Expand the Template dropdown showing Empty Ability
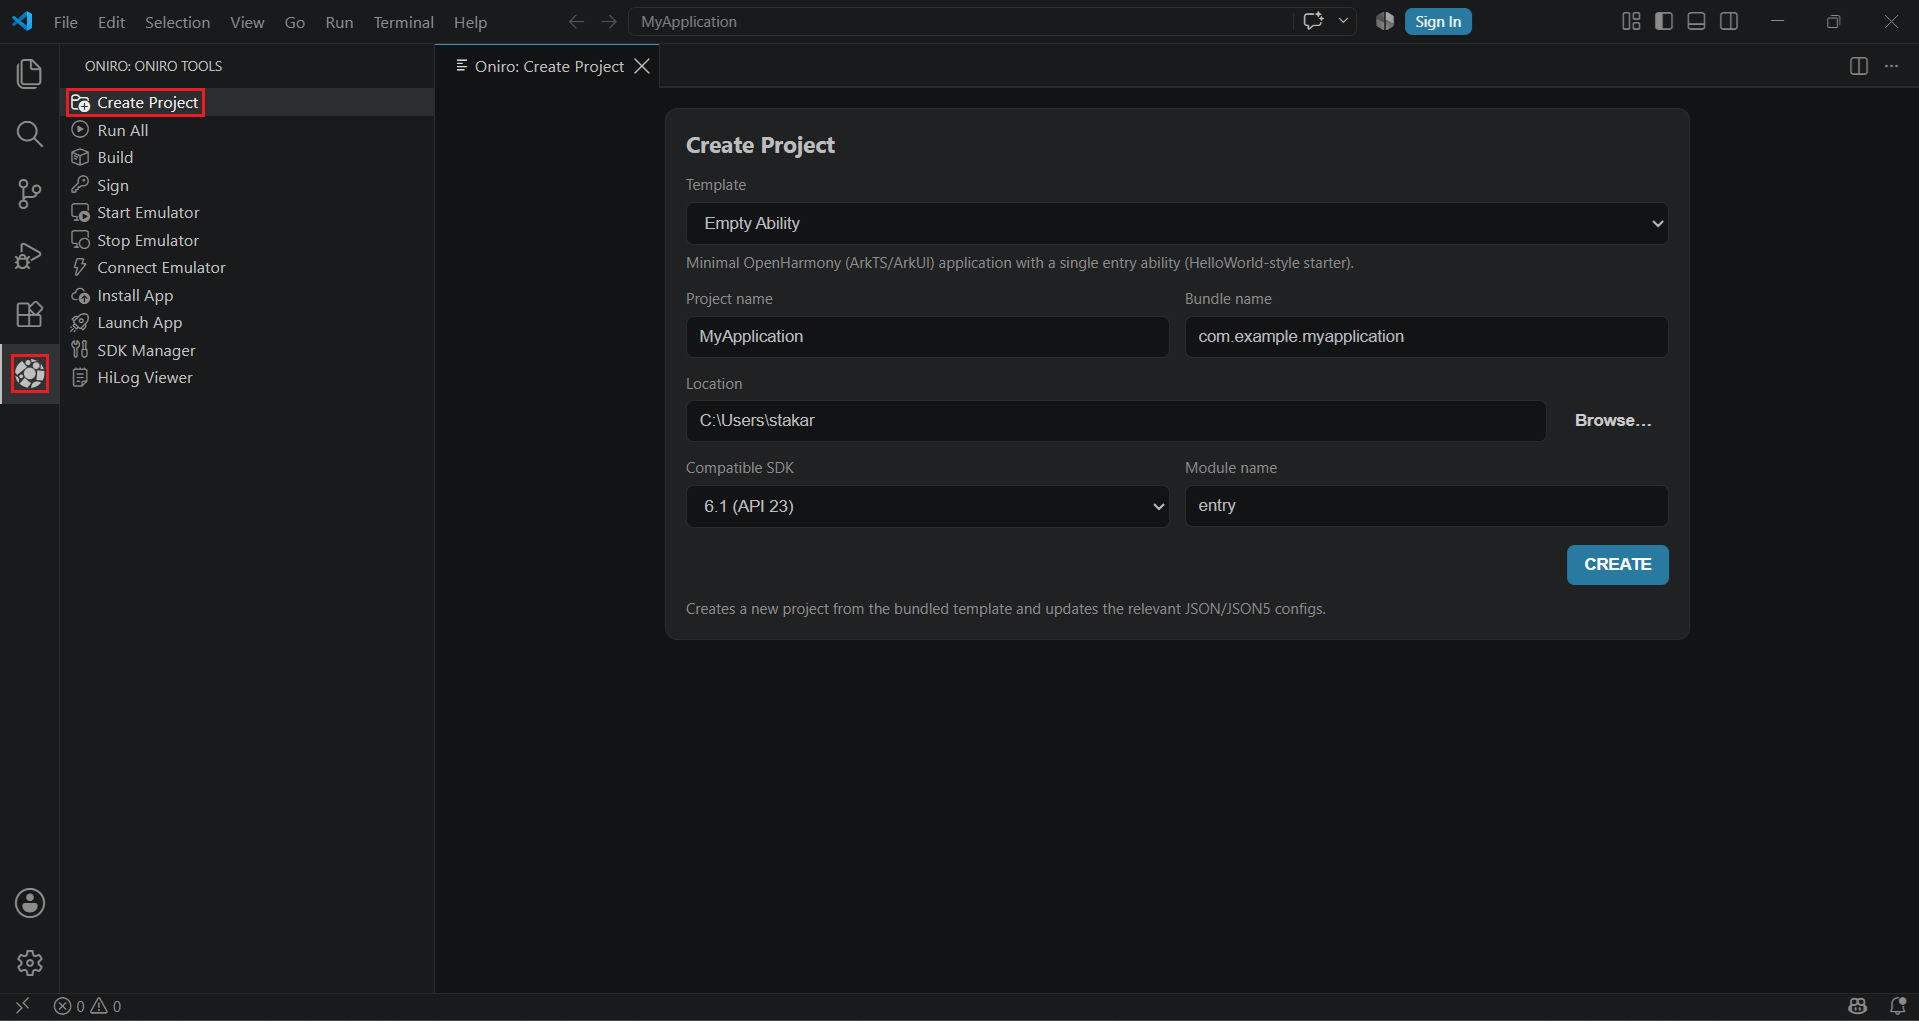Image resolution: width=1919 pixels, height=1021 pixels. coord(1177,223)
